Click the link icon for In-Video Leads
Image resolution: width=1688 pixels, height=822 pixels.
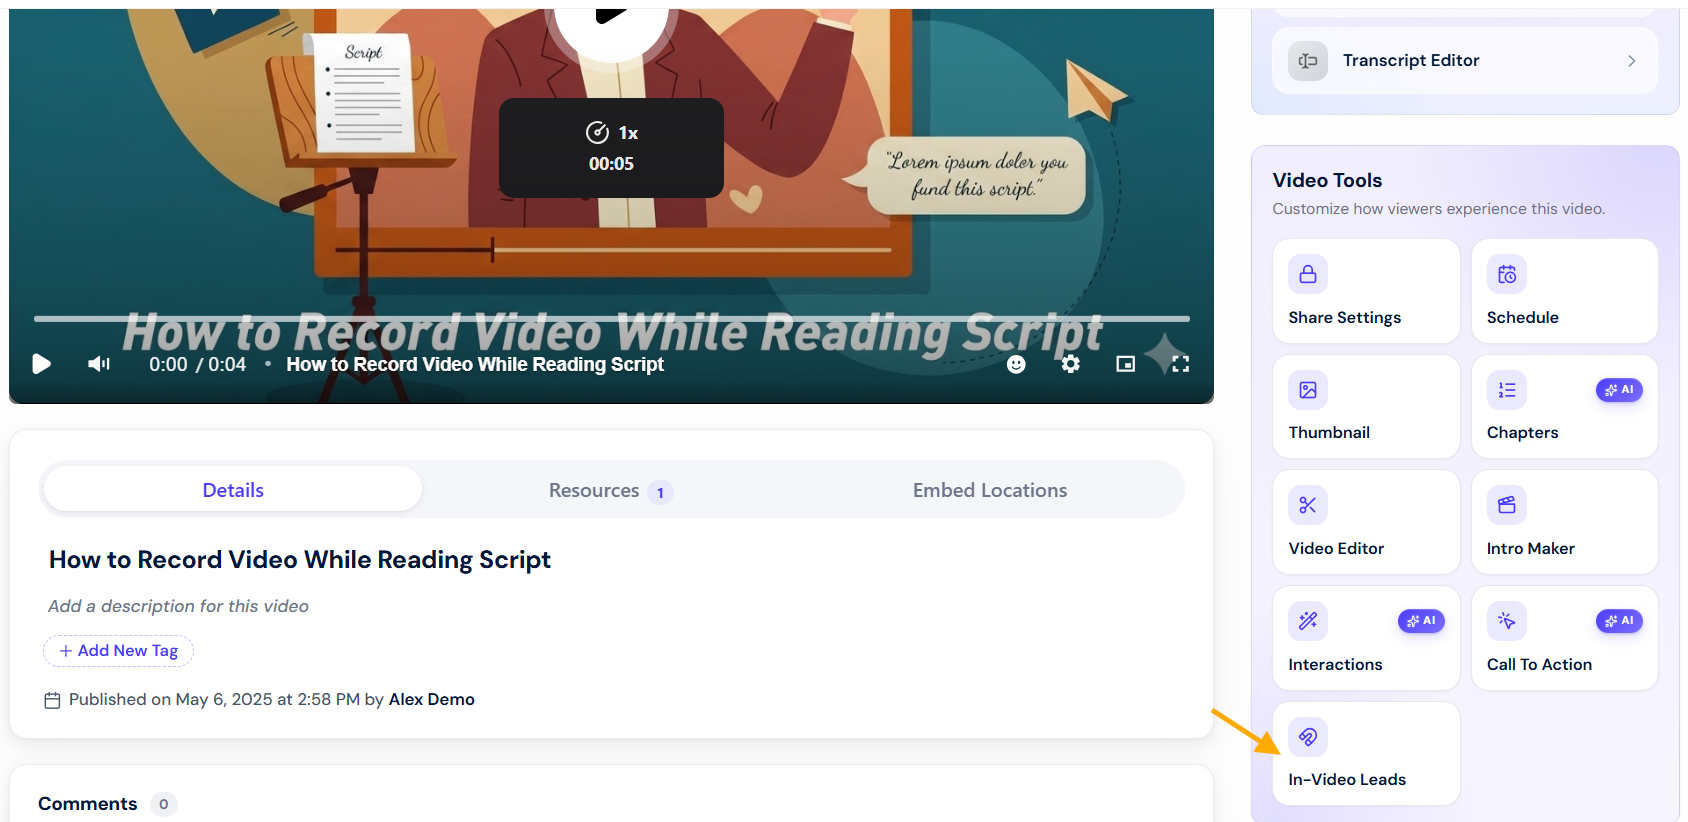click(x=1308, y=737)
